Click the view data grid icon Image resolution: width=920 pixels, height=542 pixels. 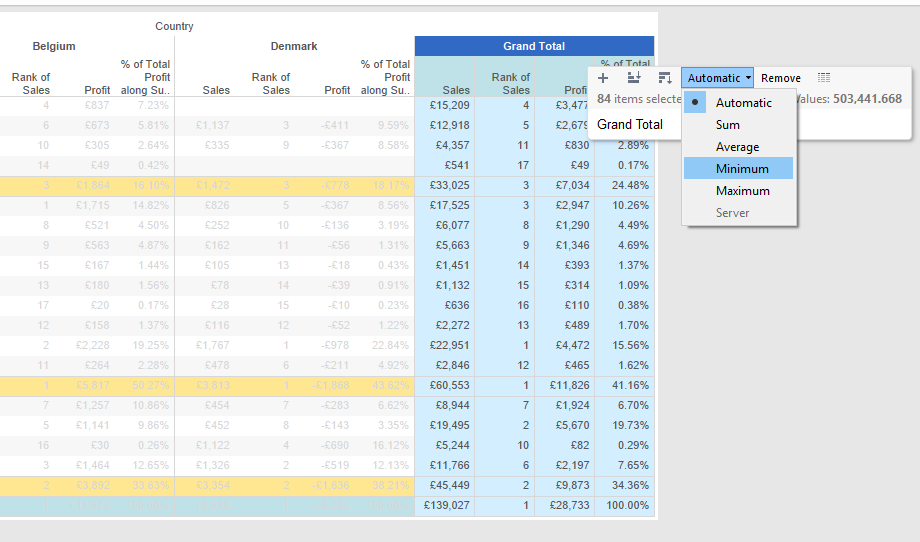click(x=824, y=78)
